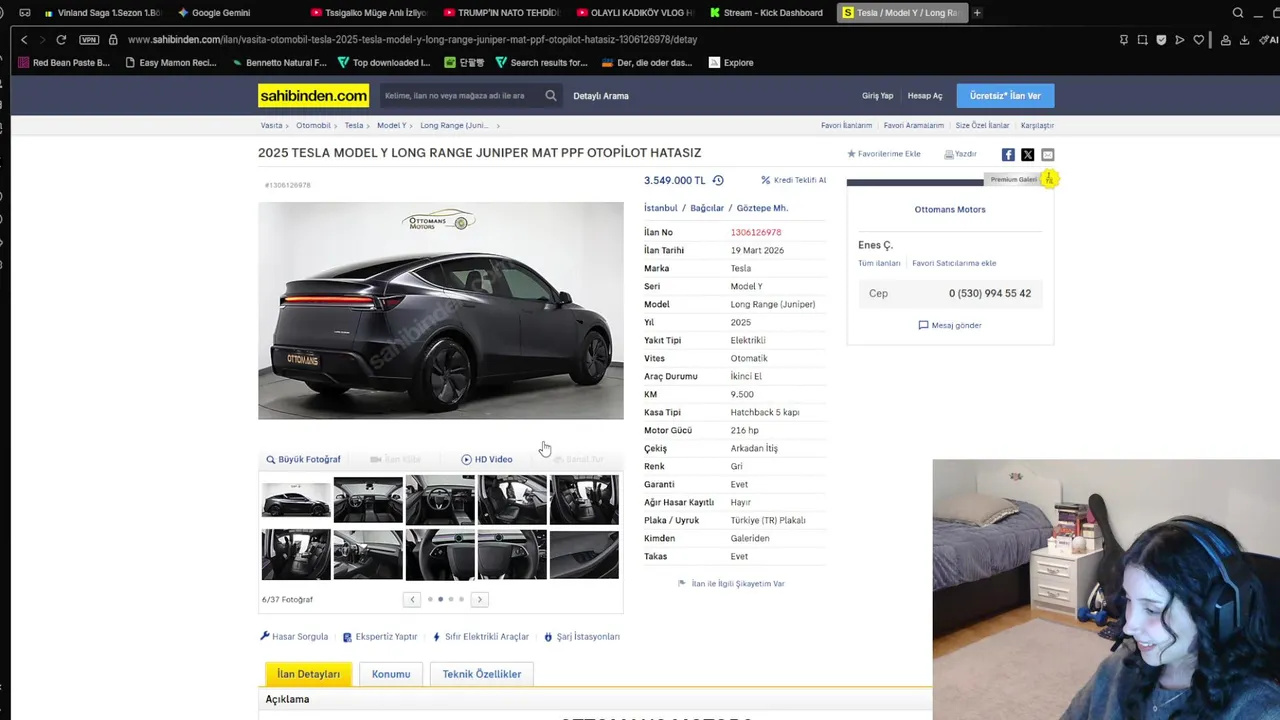Share listing by email envelope icon
The height and width of the screenshot is (720, 1280).
(1048, 155)
